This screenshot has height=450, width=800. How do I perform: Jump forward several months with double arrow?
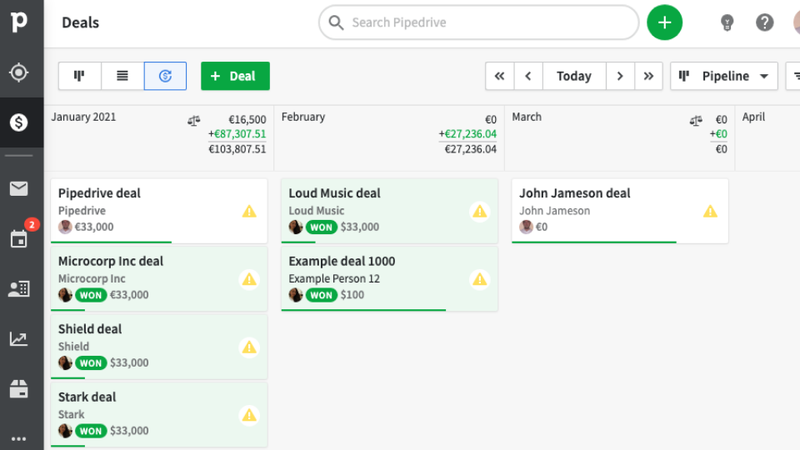[x=648, y=76]
